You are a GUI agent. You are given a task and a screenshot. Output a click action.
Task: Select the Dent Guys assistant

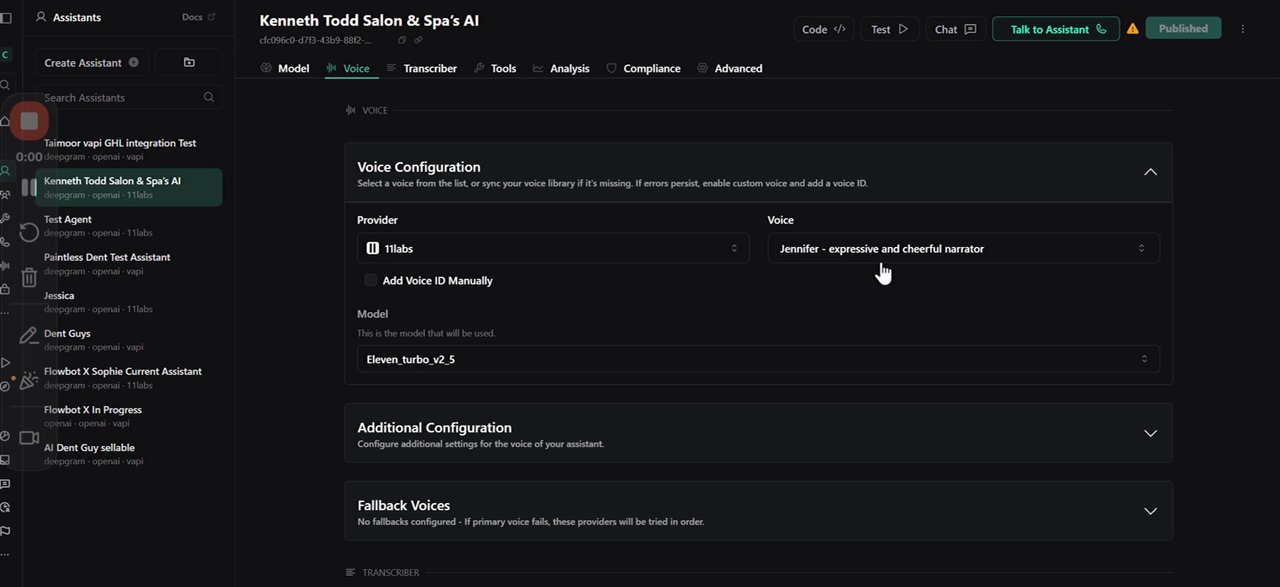128,339
